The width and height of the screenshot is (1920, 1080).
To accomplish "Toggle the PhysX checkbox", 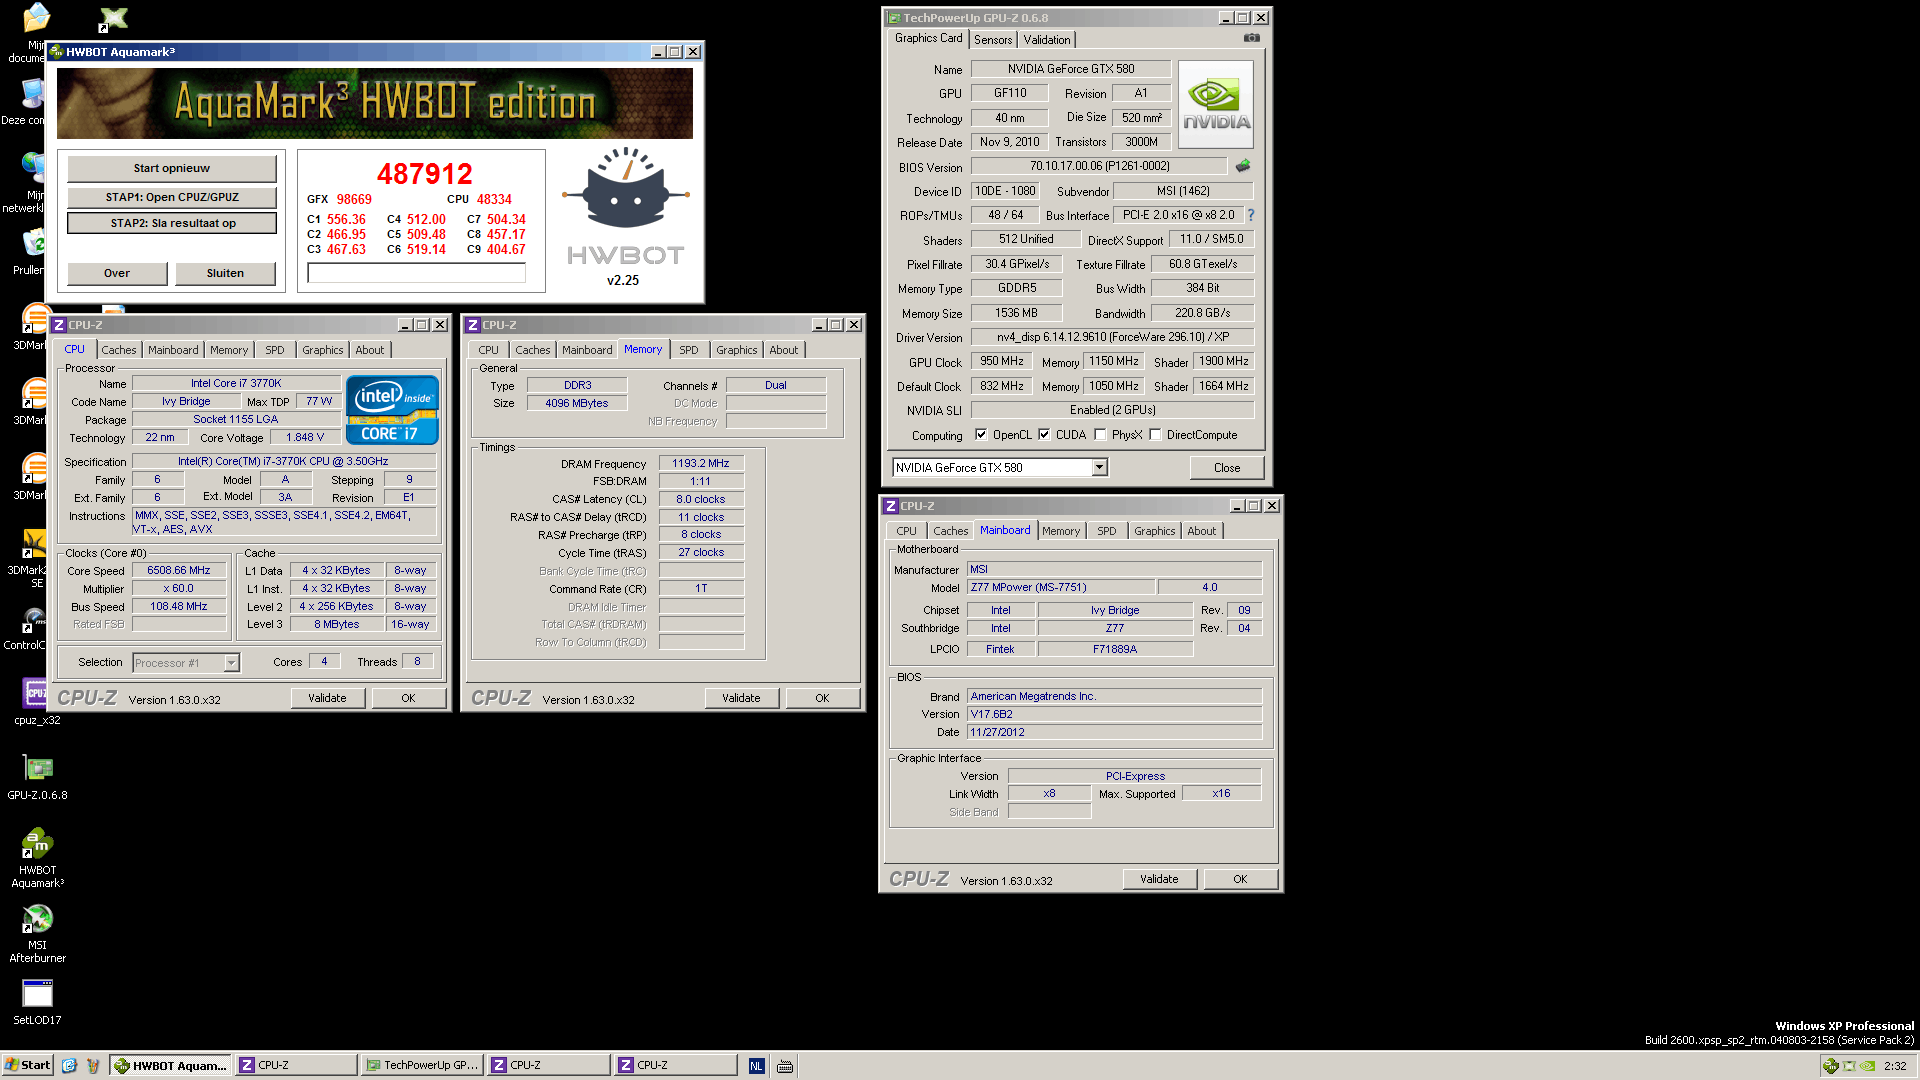I will (1100, 435).
